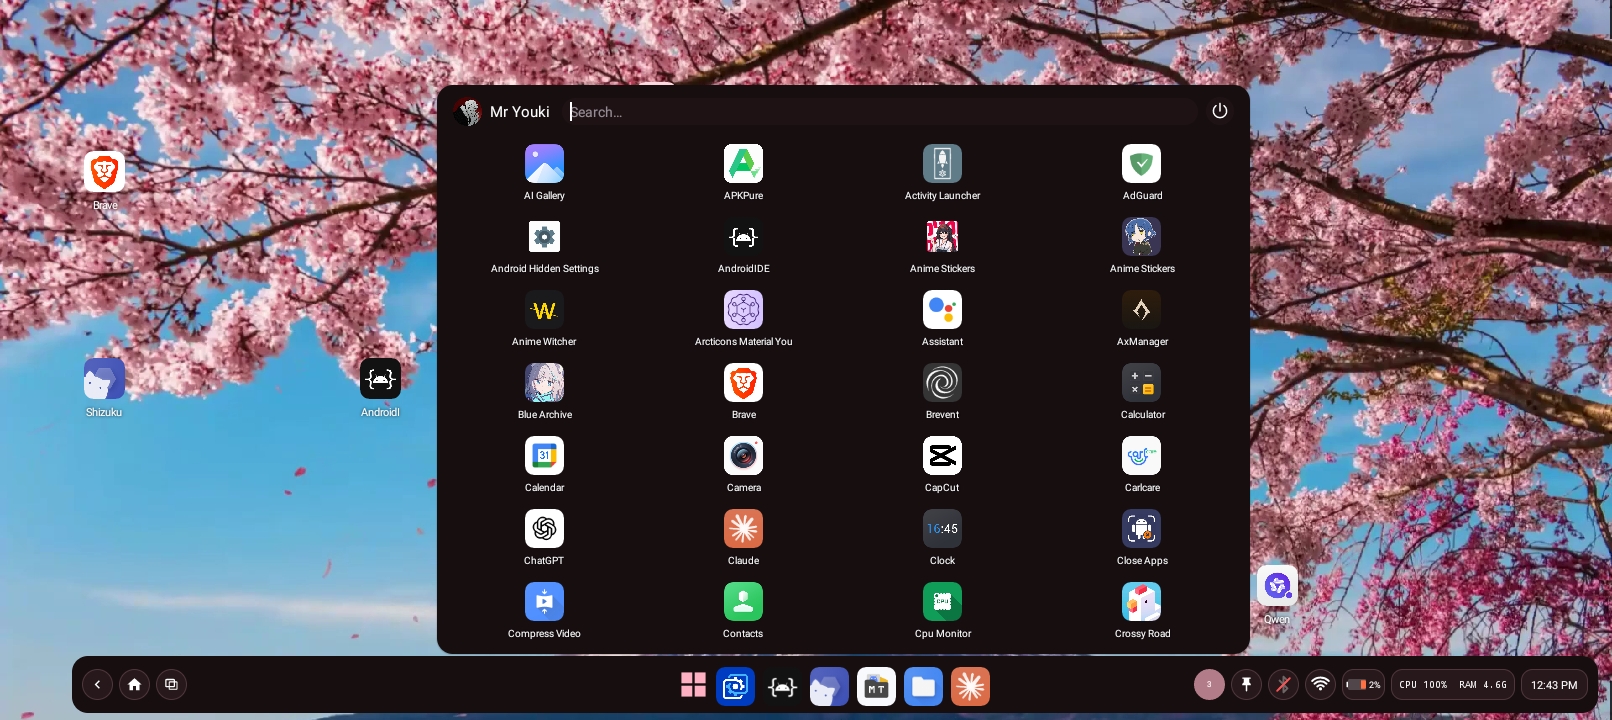Open Claude in the app drawer
1612x720 pixels.
click(x=743, y=529)
